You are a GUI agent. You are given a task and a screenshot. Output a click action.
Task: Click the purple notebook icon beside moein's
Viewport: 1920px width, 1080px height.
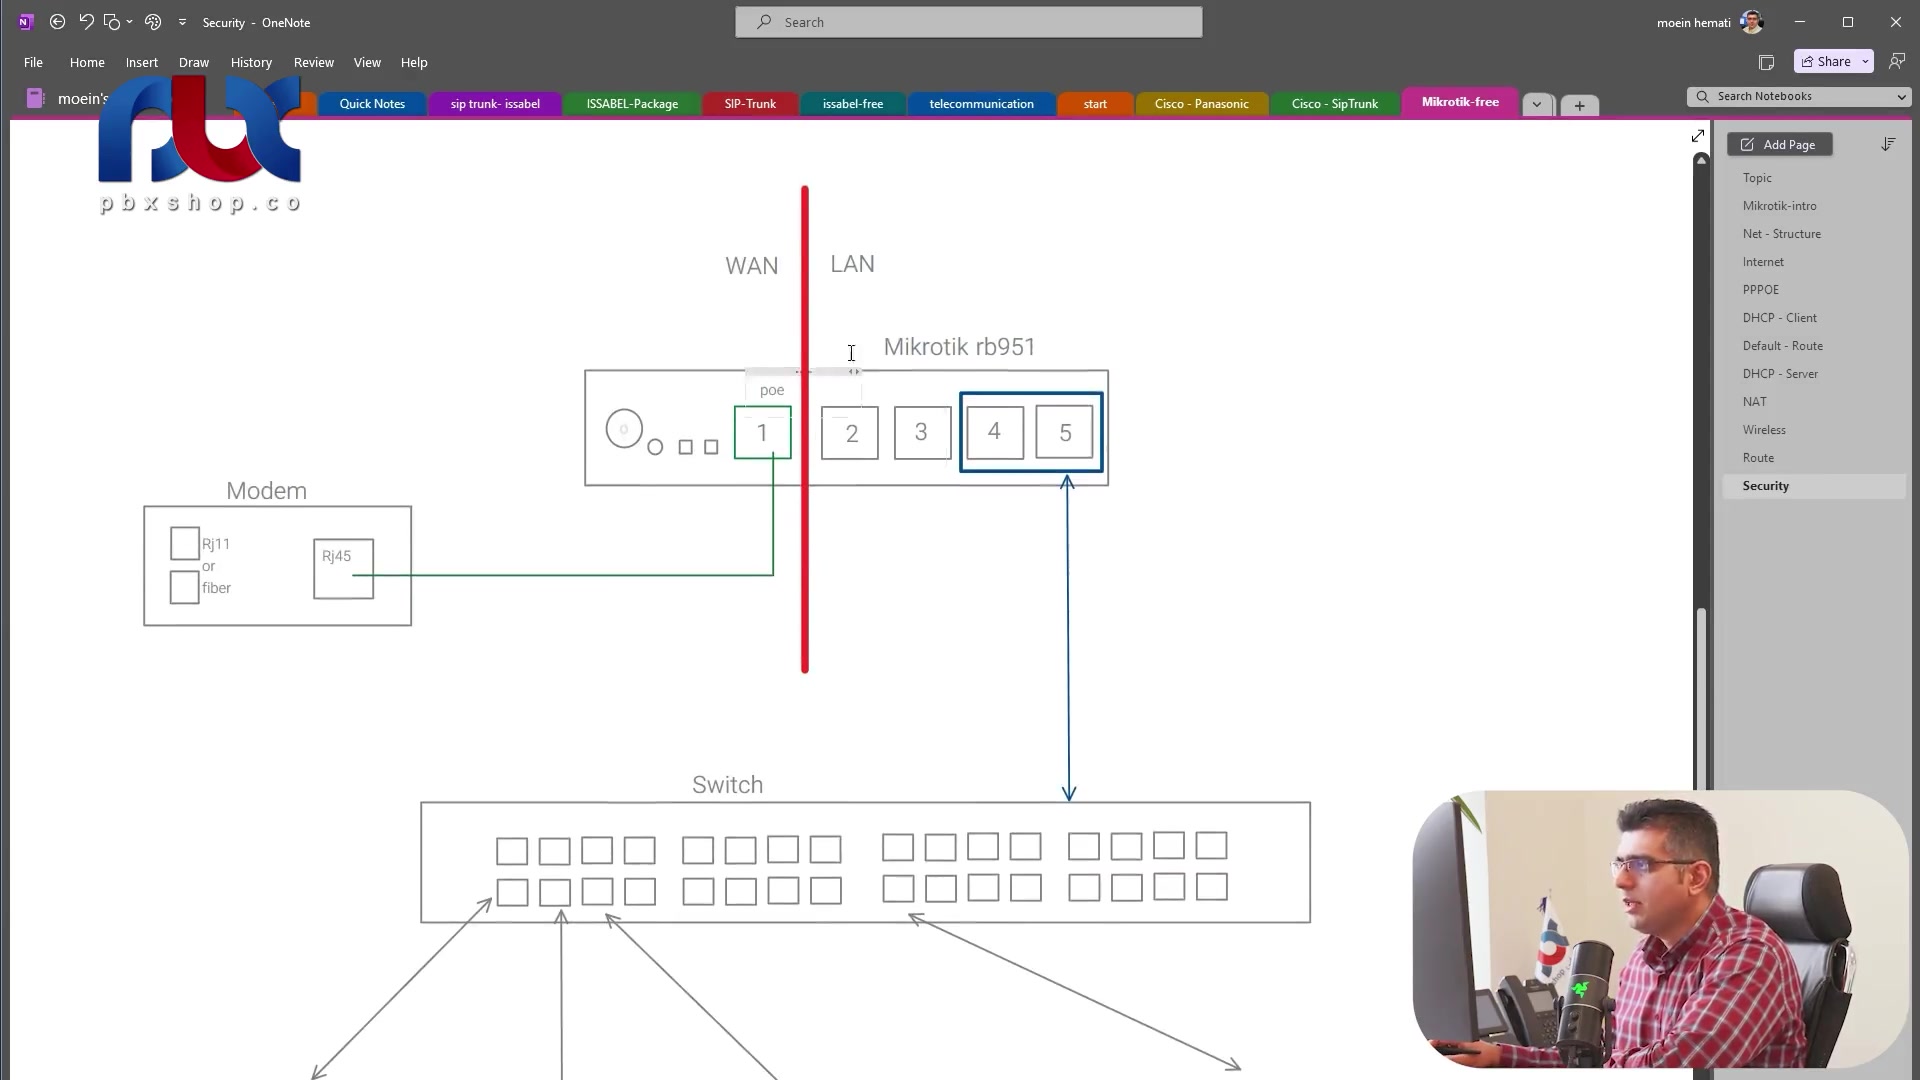pyautogui.click(x=35, y=98)
